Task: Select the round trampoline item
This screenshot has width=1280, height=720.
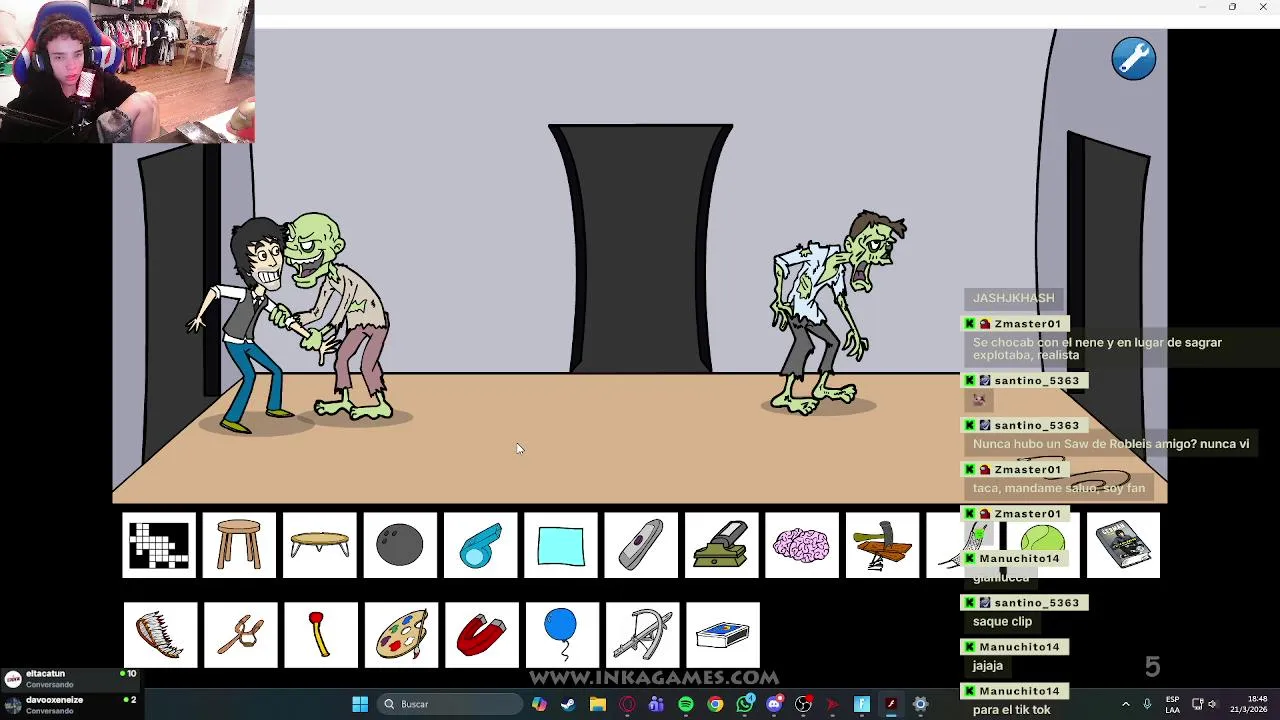Action: [320, 545]
